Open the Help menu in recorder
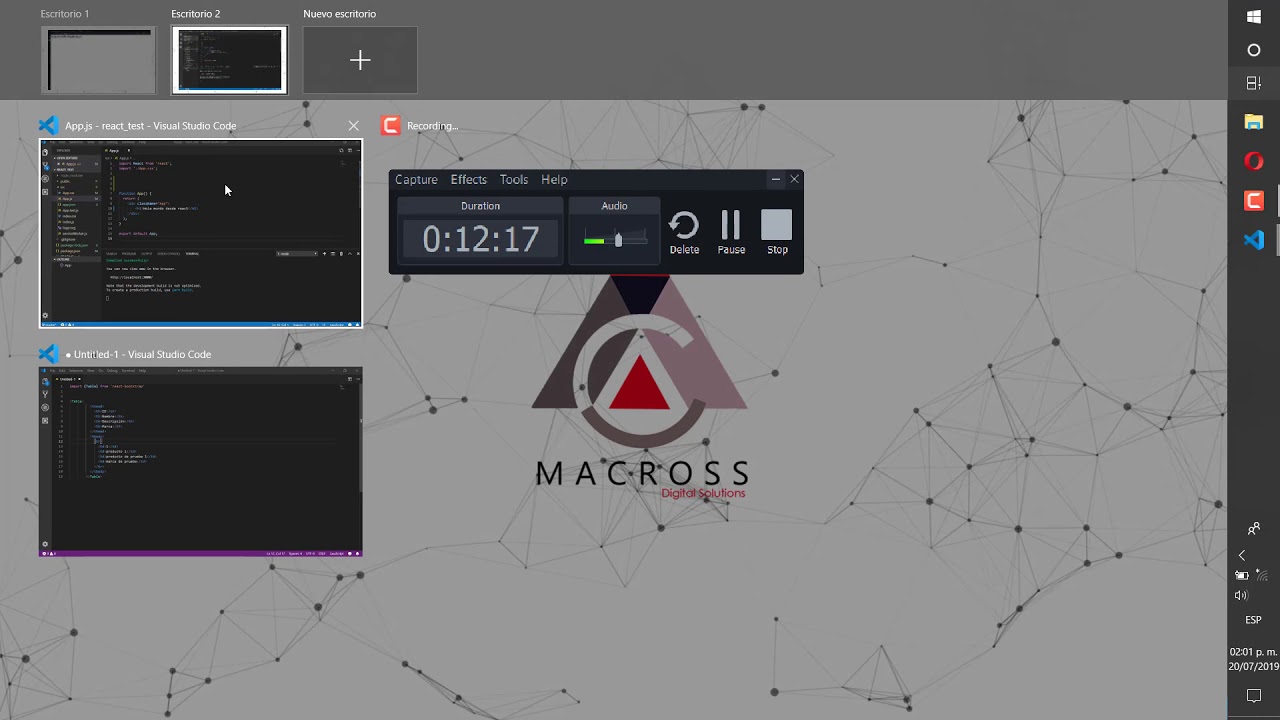This screenshot has width=1280, height=720. point(554,180)
